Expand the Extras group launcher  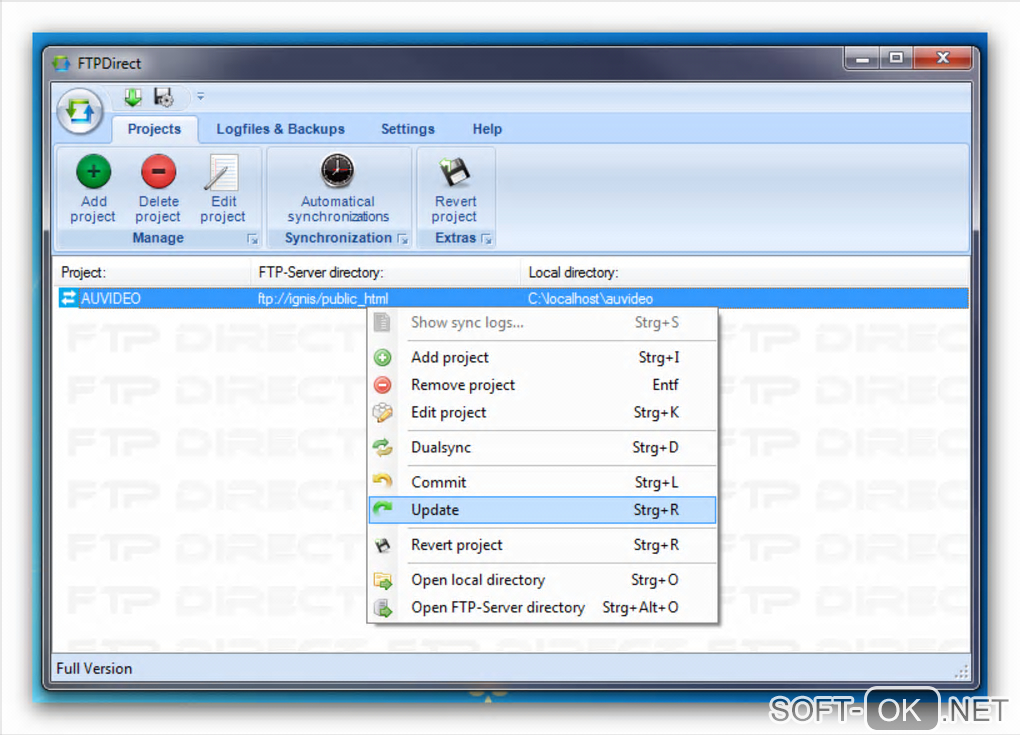[486, 239]
